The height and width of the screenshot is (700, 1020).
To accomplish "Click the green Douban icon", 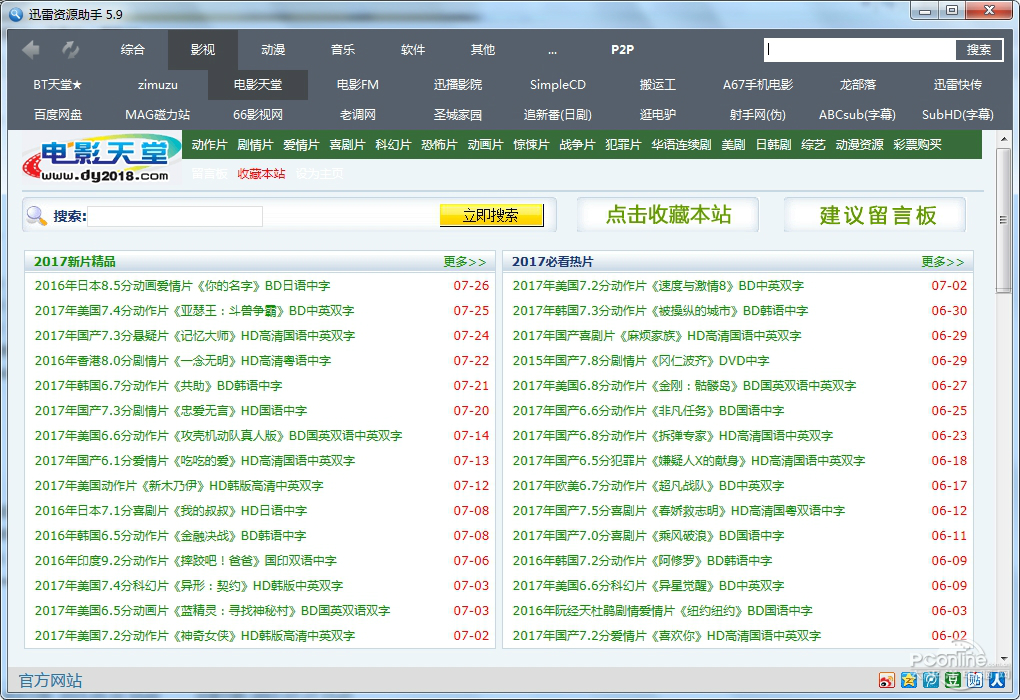I will [952, 681].
